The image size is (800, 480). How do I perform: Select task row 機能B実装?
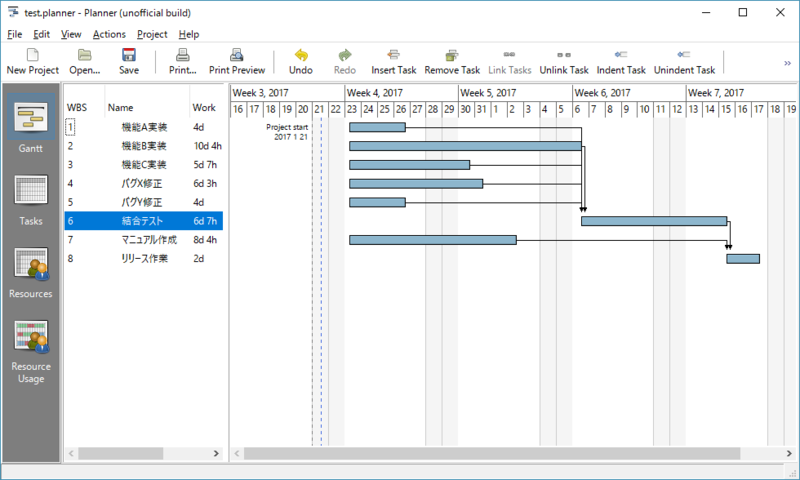[144, 146]
